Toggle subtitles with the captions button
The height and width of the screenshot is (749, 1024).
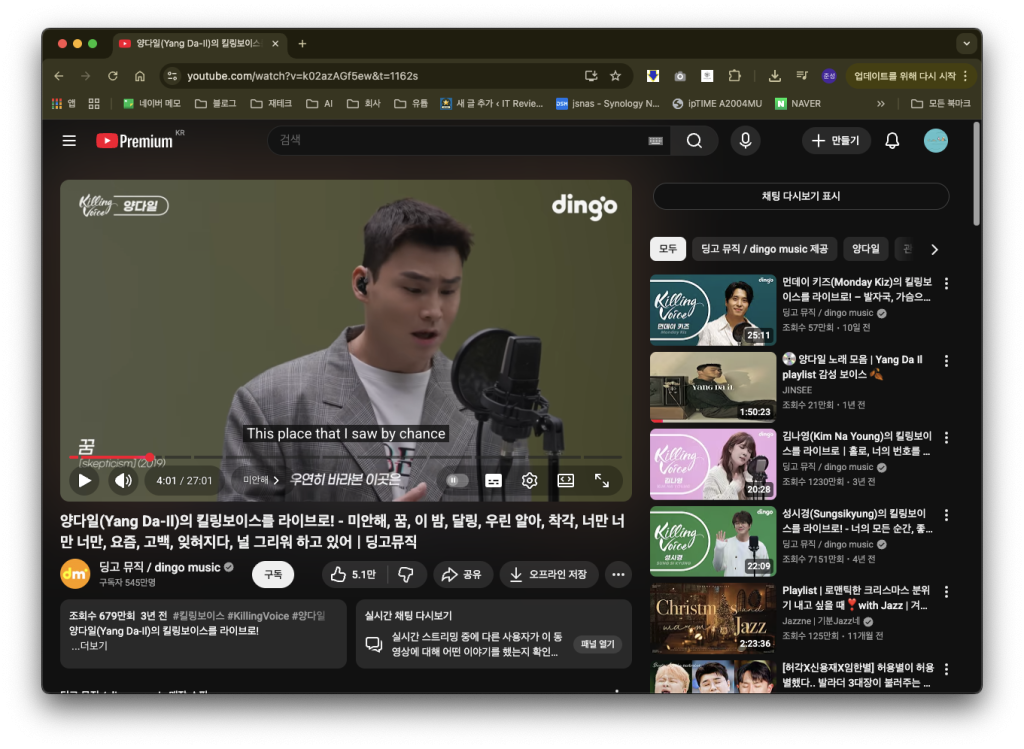coord(493,481)
